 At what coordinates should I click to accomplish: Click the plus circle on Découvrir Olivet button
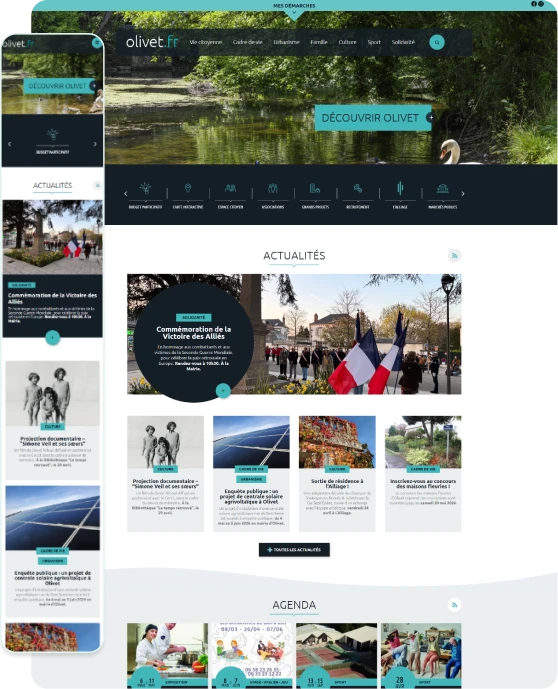point(431,117)
